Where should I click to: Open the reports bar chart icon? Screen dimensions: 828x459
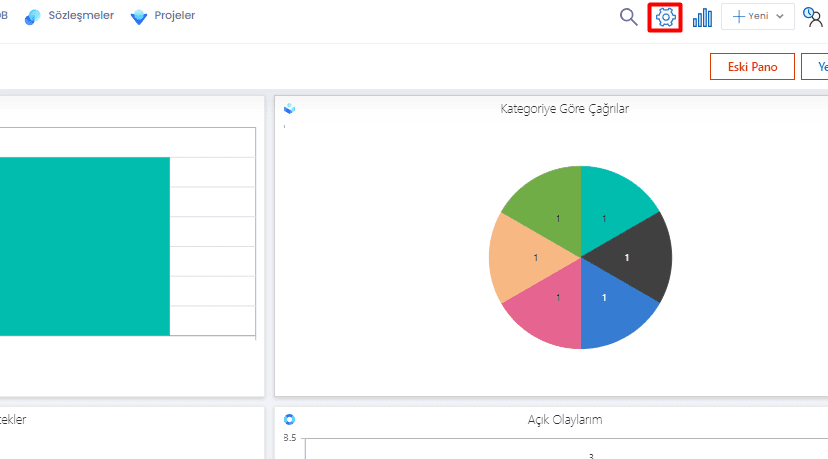point(702,17)
